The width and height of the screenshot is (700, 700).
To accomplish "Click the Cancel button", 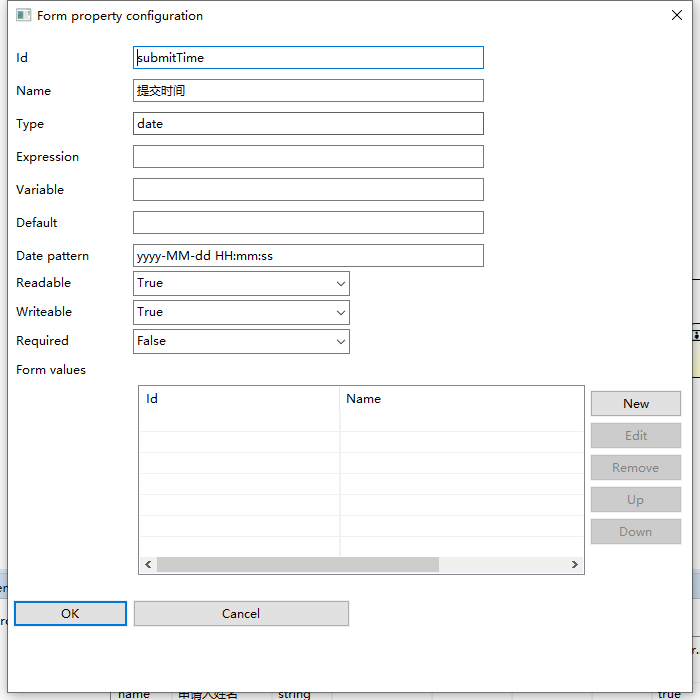I will 241,614.
